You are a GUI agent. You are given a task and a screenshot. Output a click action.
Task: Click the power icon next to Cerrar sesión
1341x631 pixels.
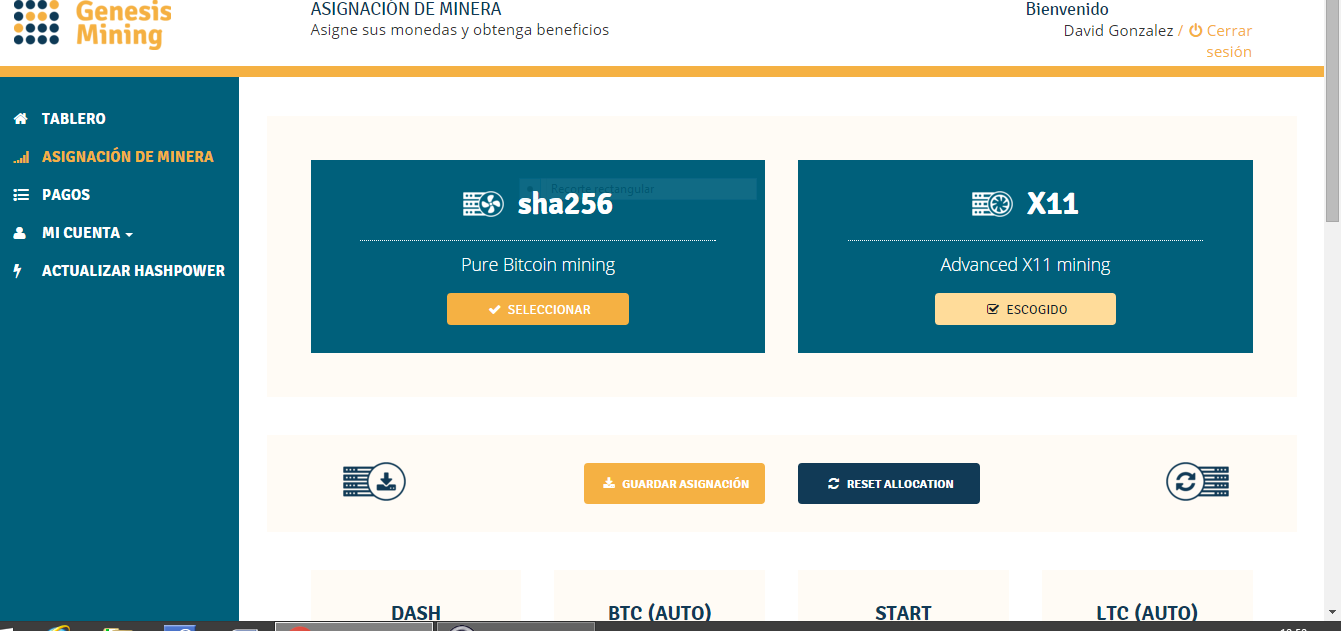click(x=1195, y=31)
